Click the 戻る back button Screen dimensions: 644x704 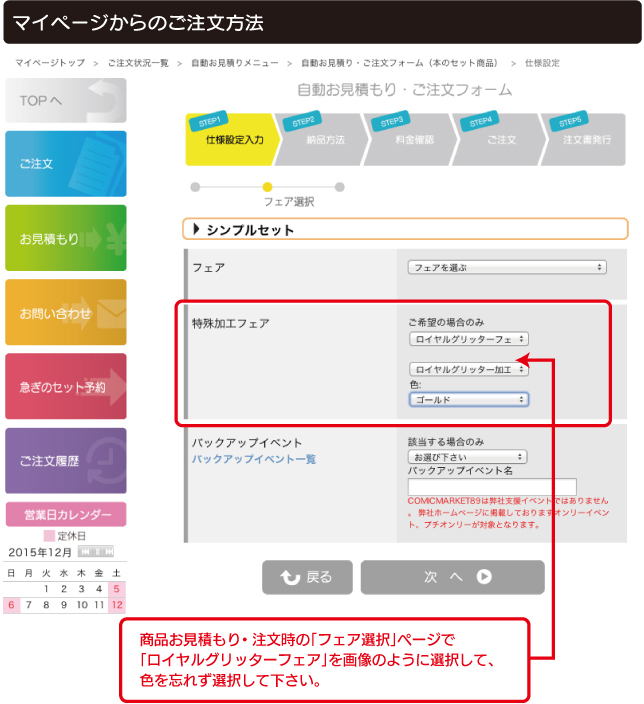click(307, 577)
